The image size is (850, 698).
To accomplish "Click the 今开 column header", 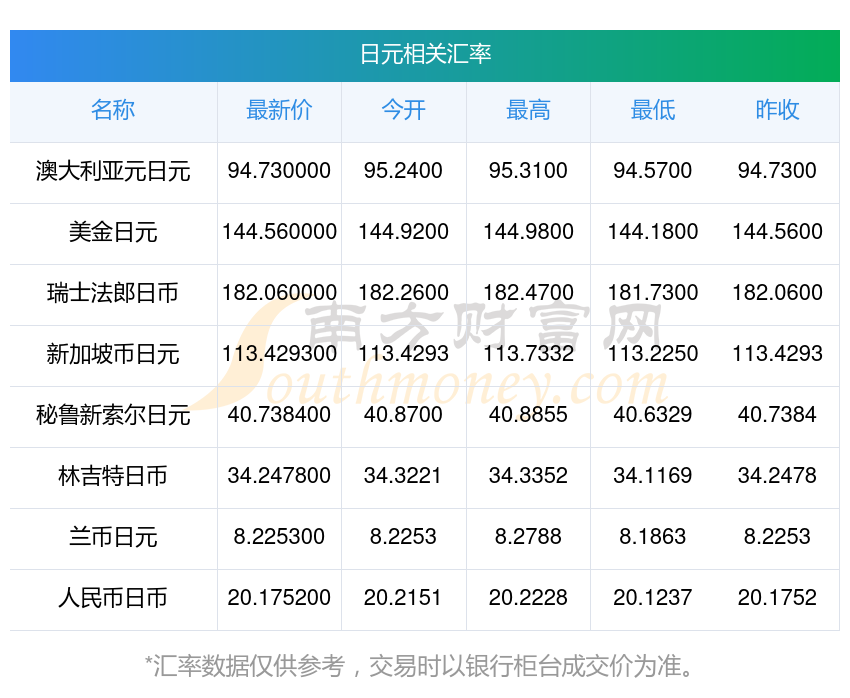I will pos(403,111).
